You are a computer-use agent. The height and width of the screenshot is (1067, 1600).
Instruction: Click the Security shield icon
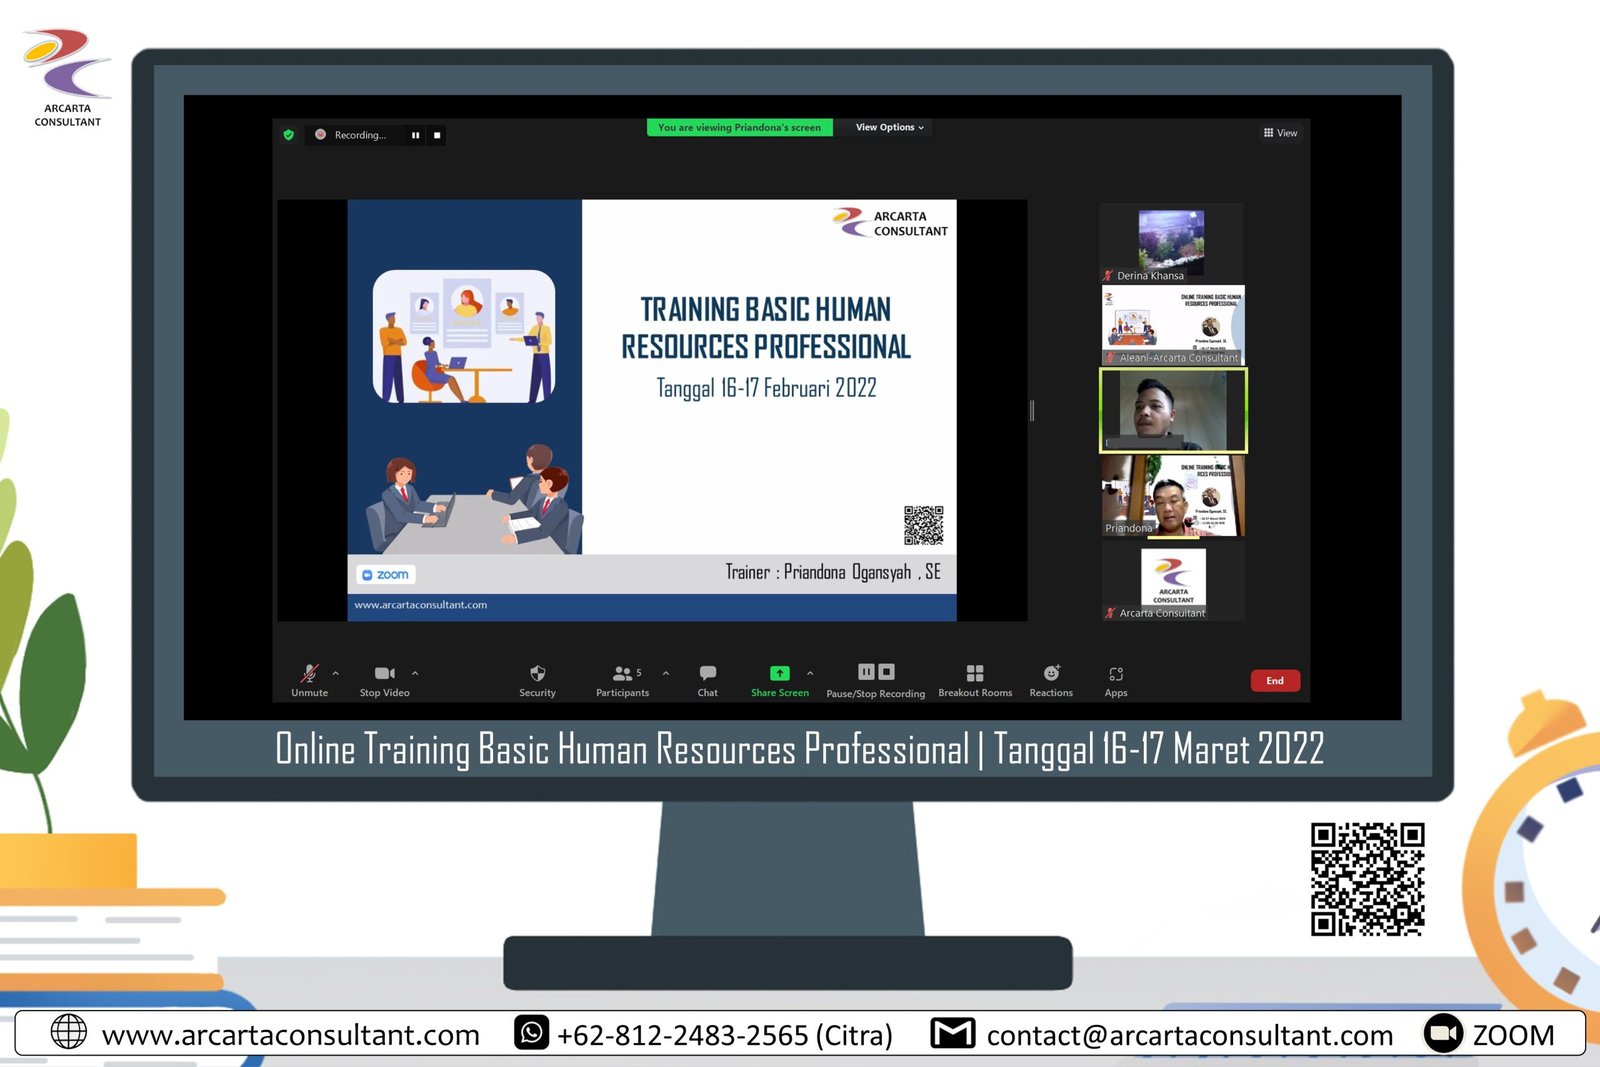click(537, 674)
